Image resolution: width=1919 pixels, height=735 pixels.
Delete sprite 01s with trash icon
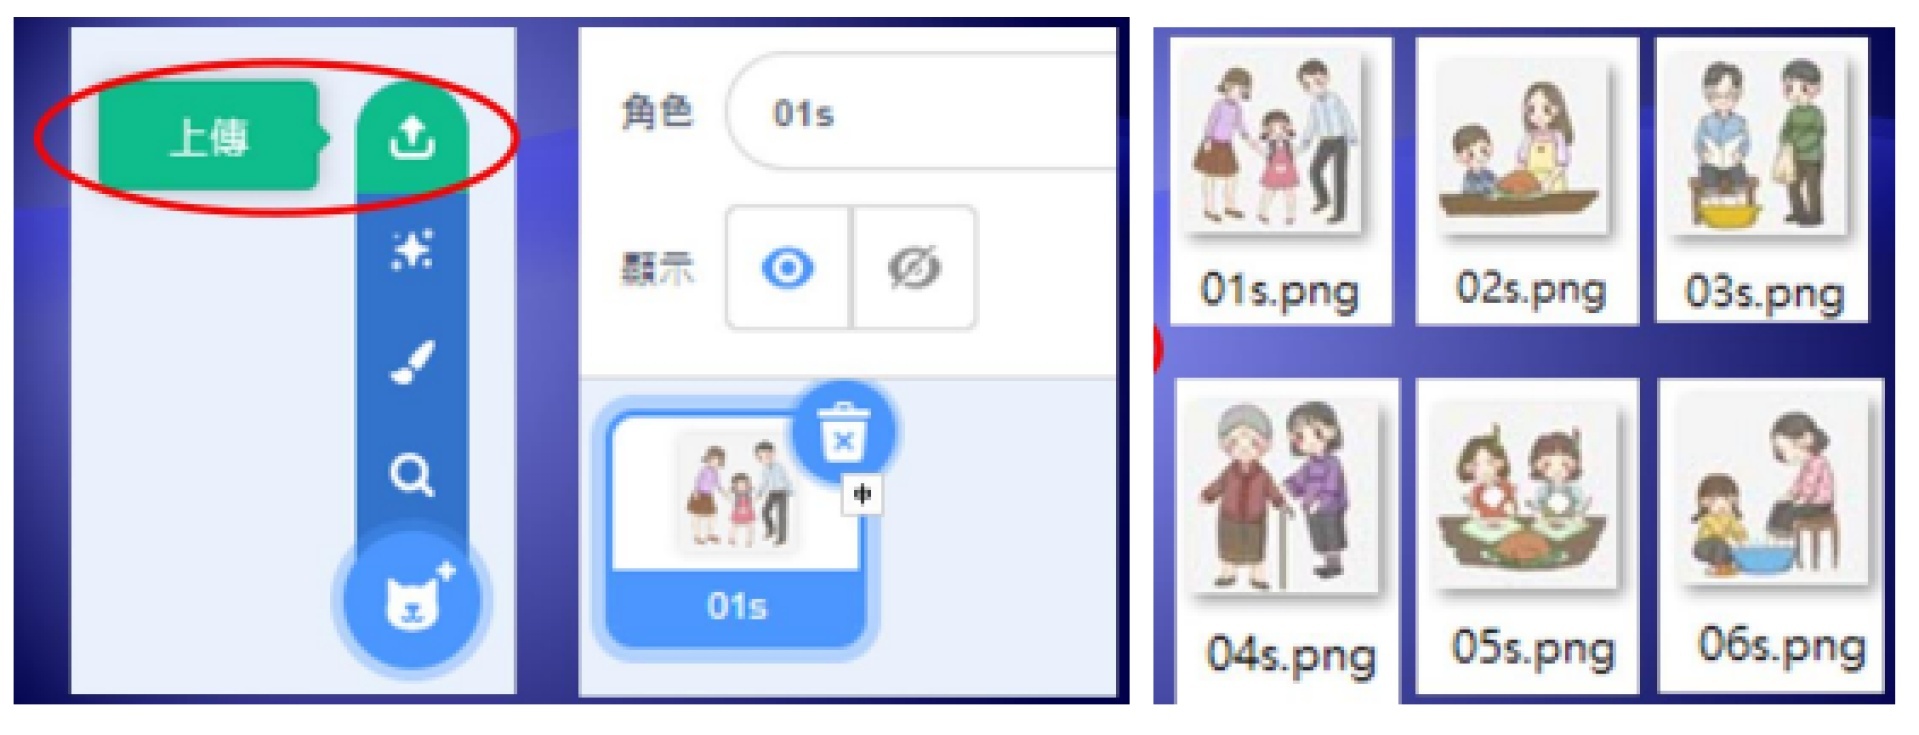click(x=844, y=432)
